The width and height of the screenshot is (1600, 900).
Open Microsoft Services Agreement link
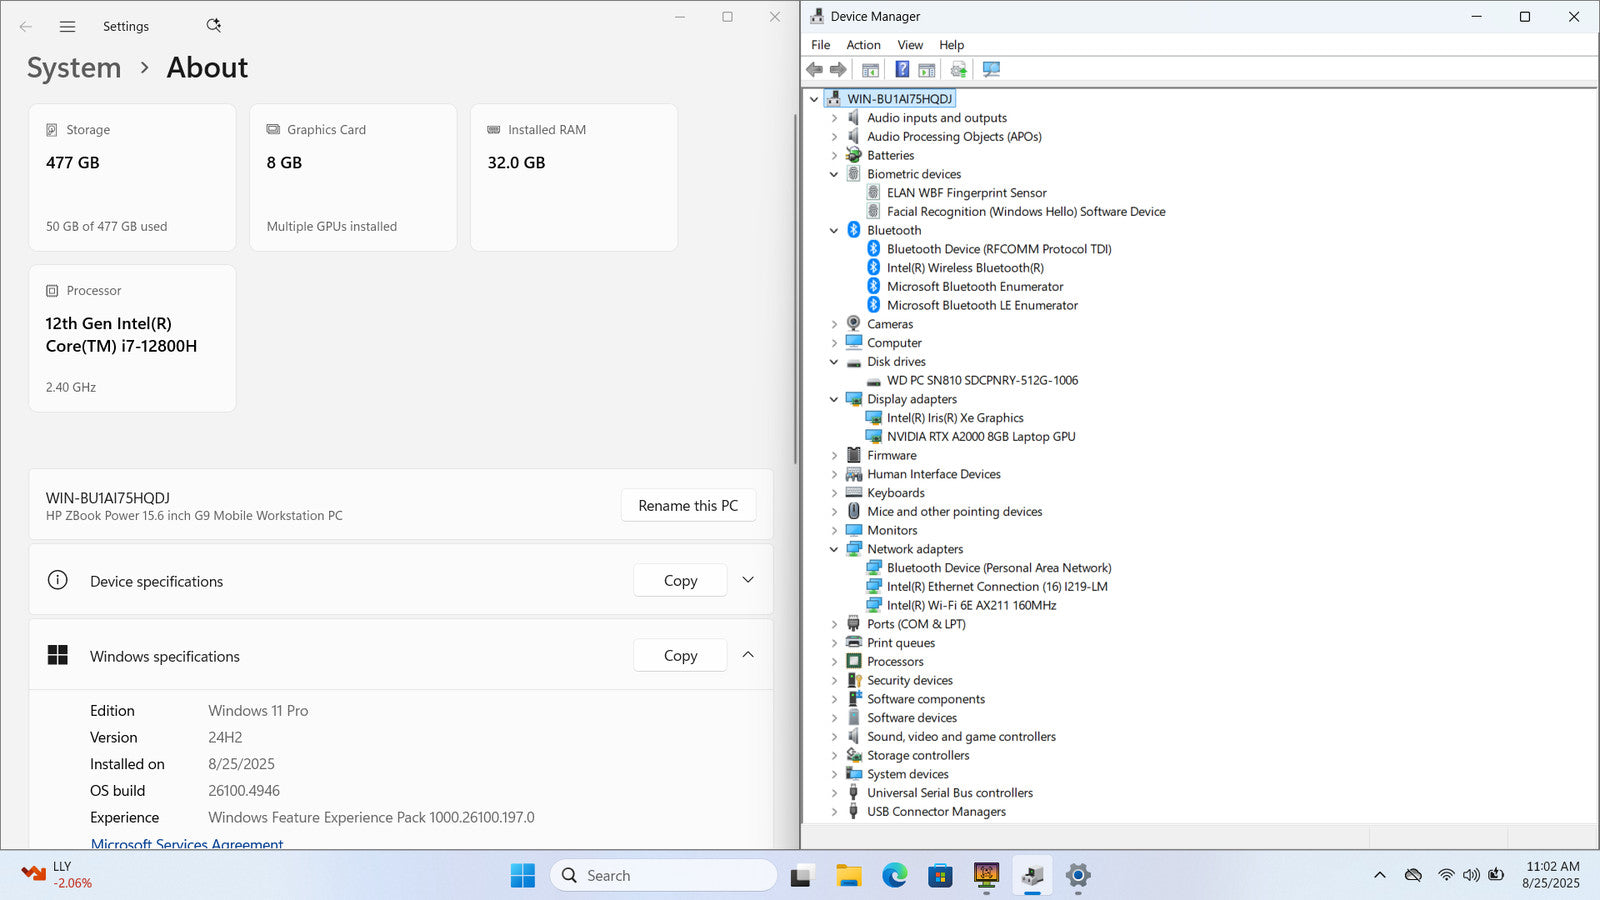pos(187,844)
